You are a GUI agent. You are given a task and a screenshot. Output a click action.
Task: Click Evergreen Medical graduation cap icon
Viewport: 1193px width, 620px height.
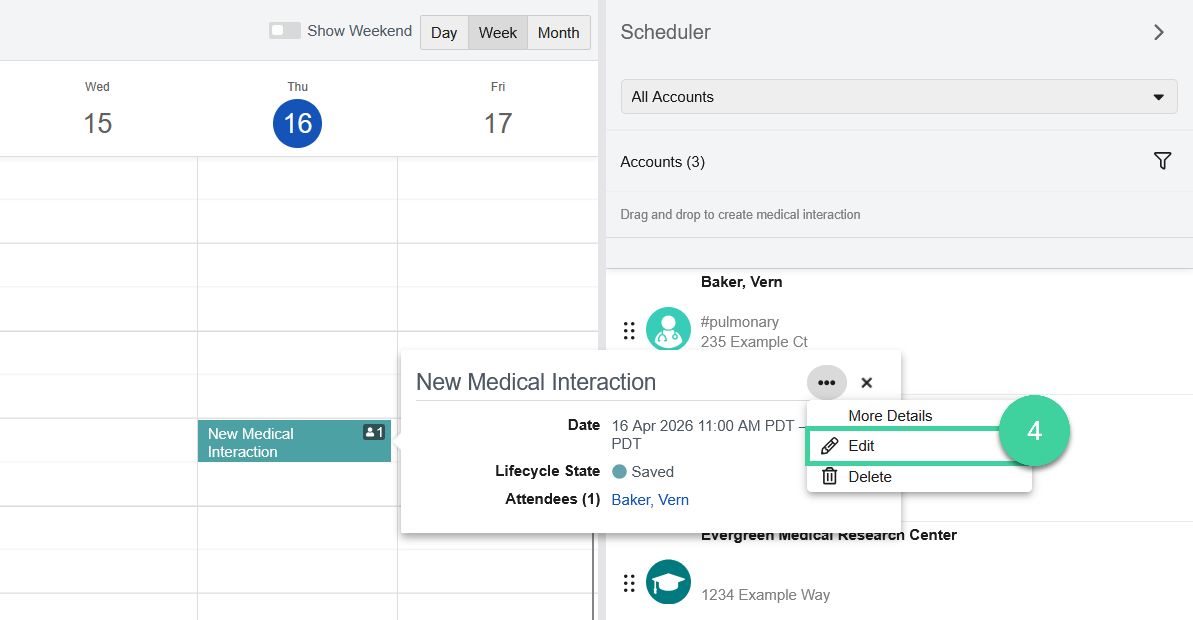tap(668, 582)
